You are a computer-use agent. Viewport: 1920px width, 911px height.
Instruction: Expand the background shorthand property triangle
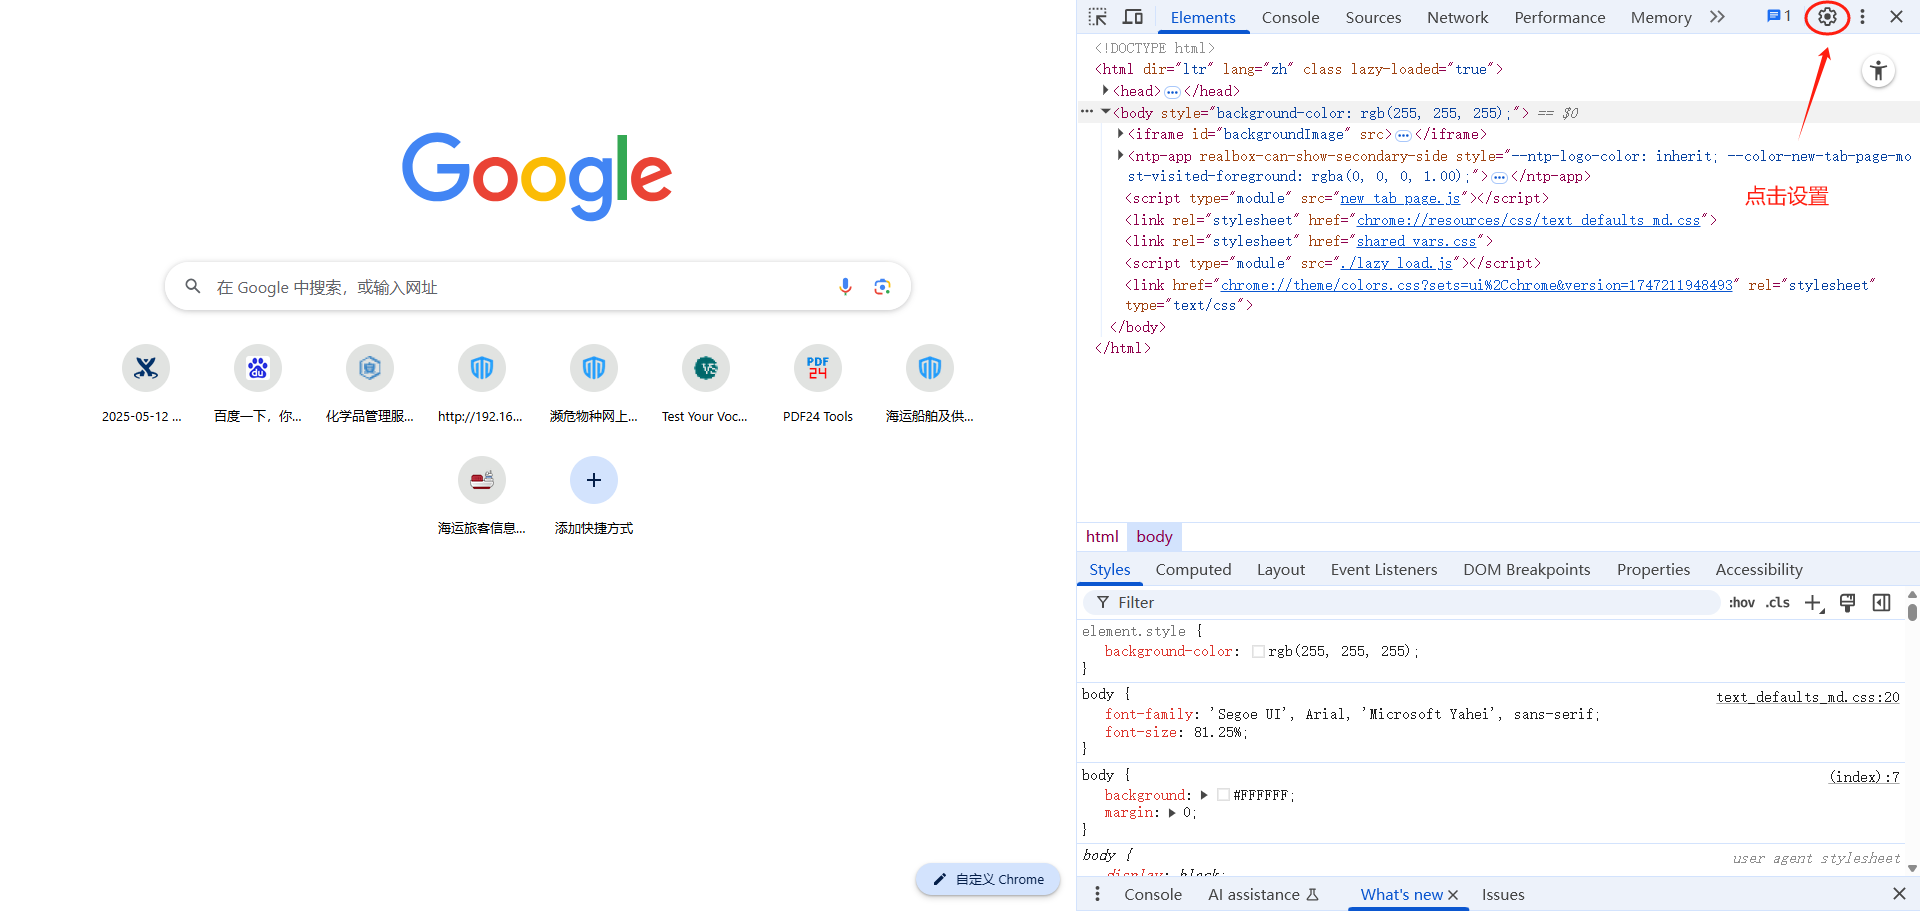pyautogui.click(x=1204, y=795)
